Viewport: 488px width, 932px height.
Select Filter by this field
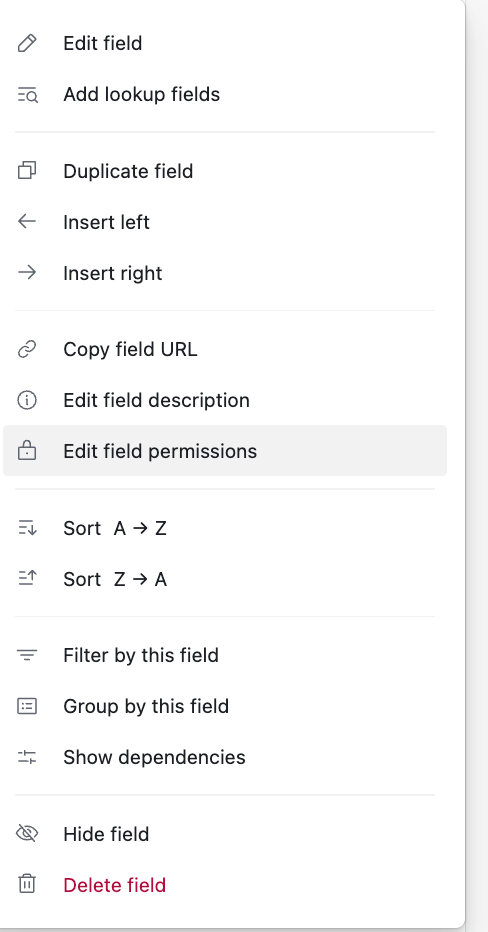click(x=225, y=655)
